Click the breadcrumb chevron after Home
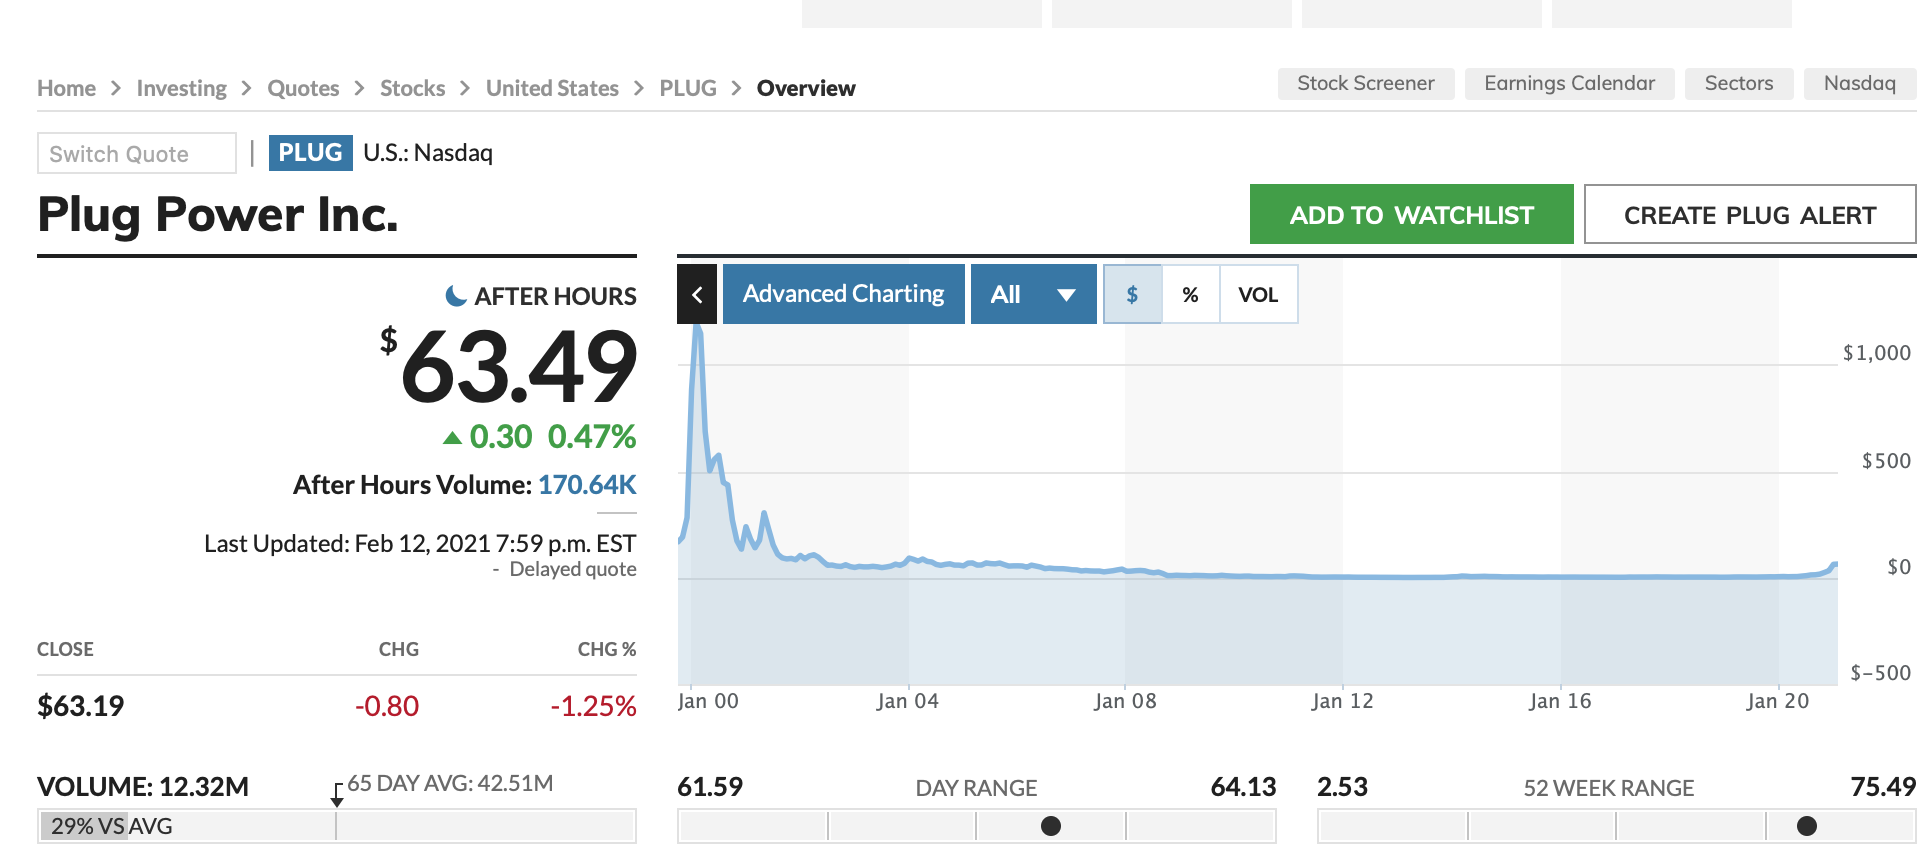 click(116, 88)
